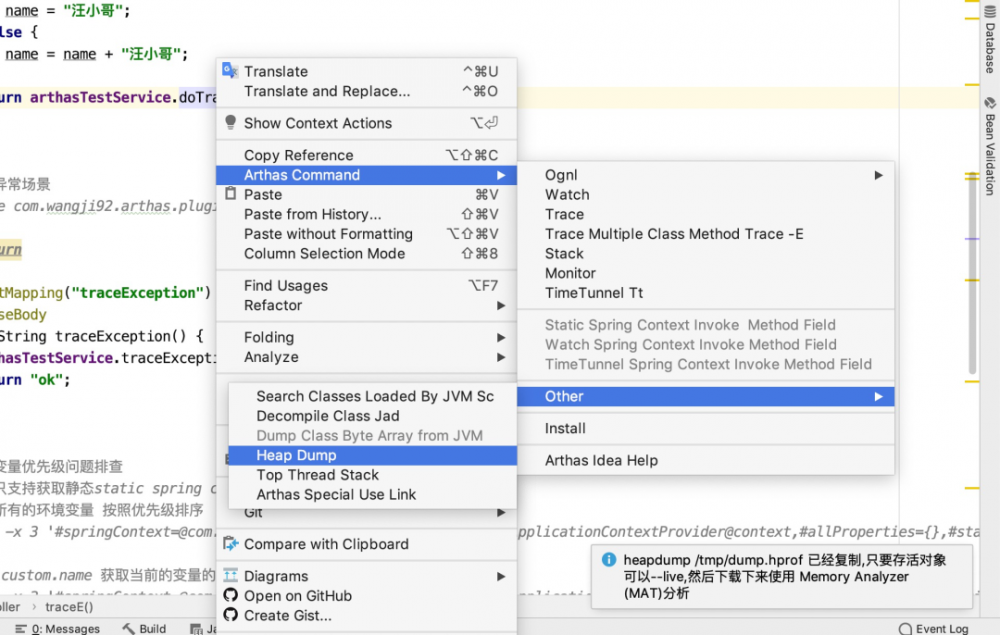
Task: Select Heap Dump menu entry
Action: coord(296,455)
